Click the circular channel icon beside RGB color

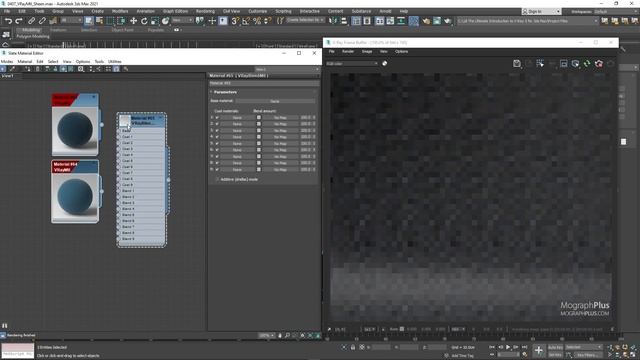point(384,63)
